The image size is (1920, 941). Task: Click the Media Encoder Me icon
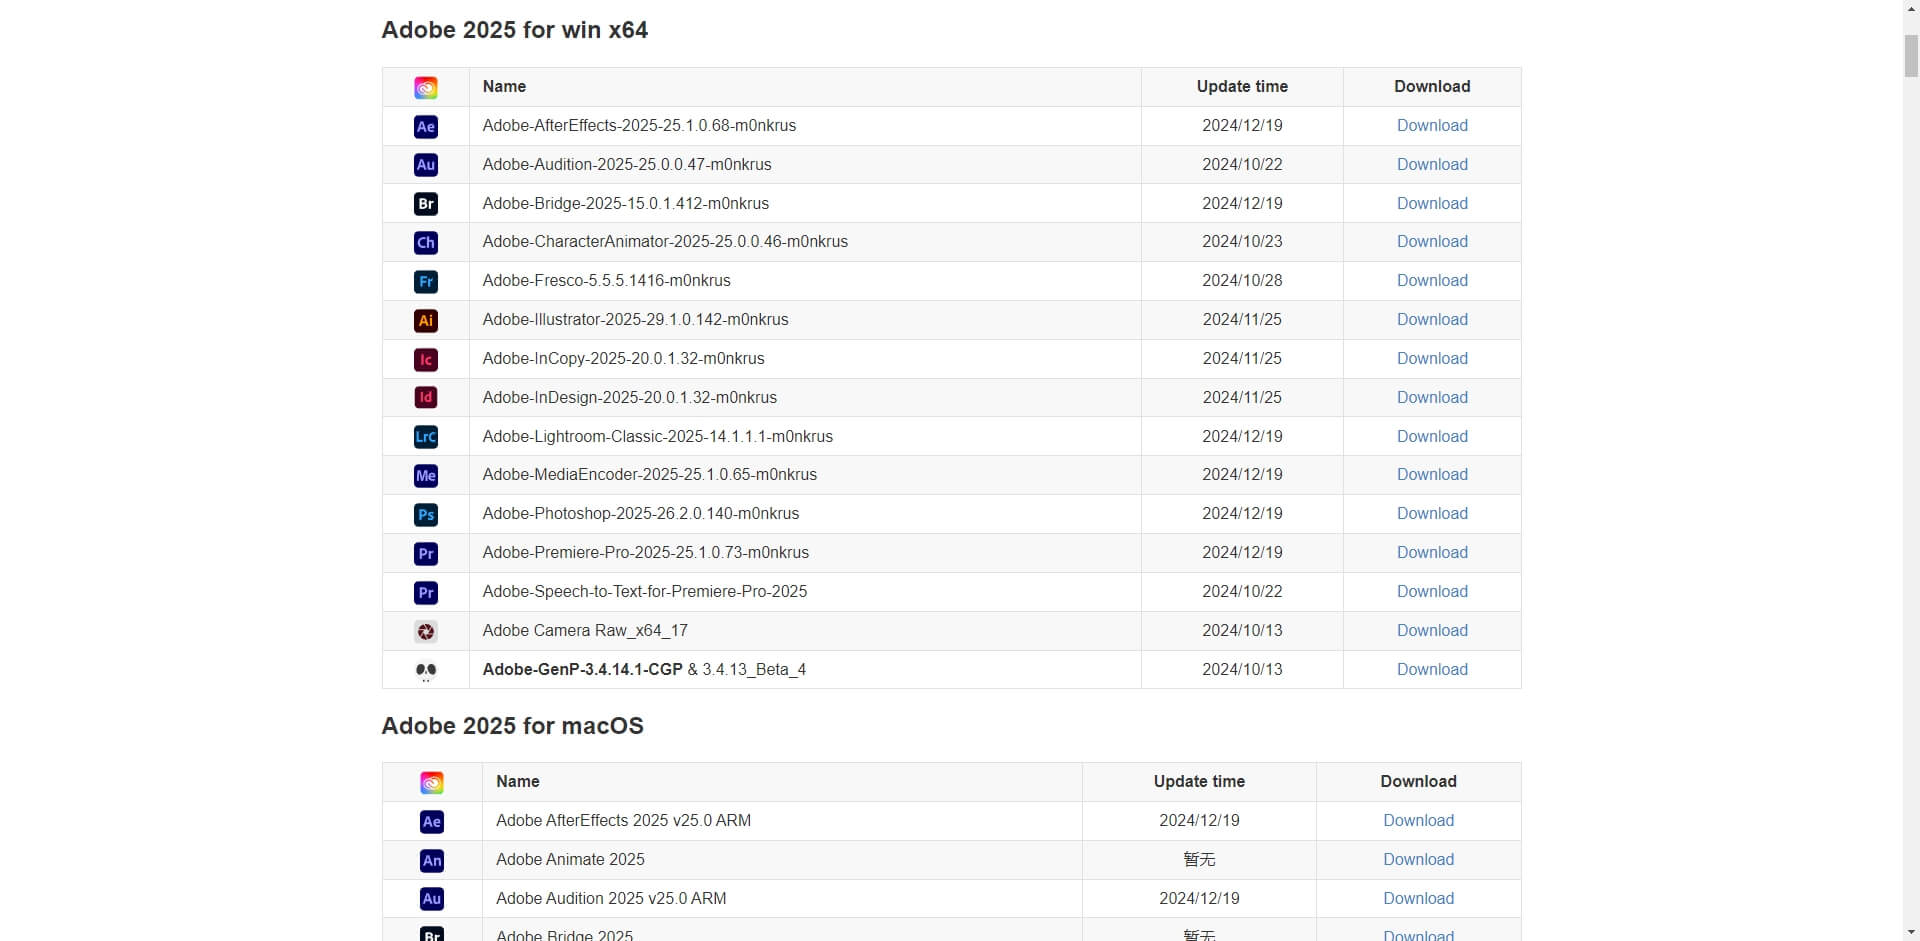tap(425, 476)
